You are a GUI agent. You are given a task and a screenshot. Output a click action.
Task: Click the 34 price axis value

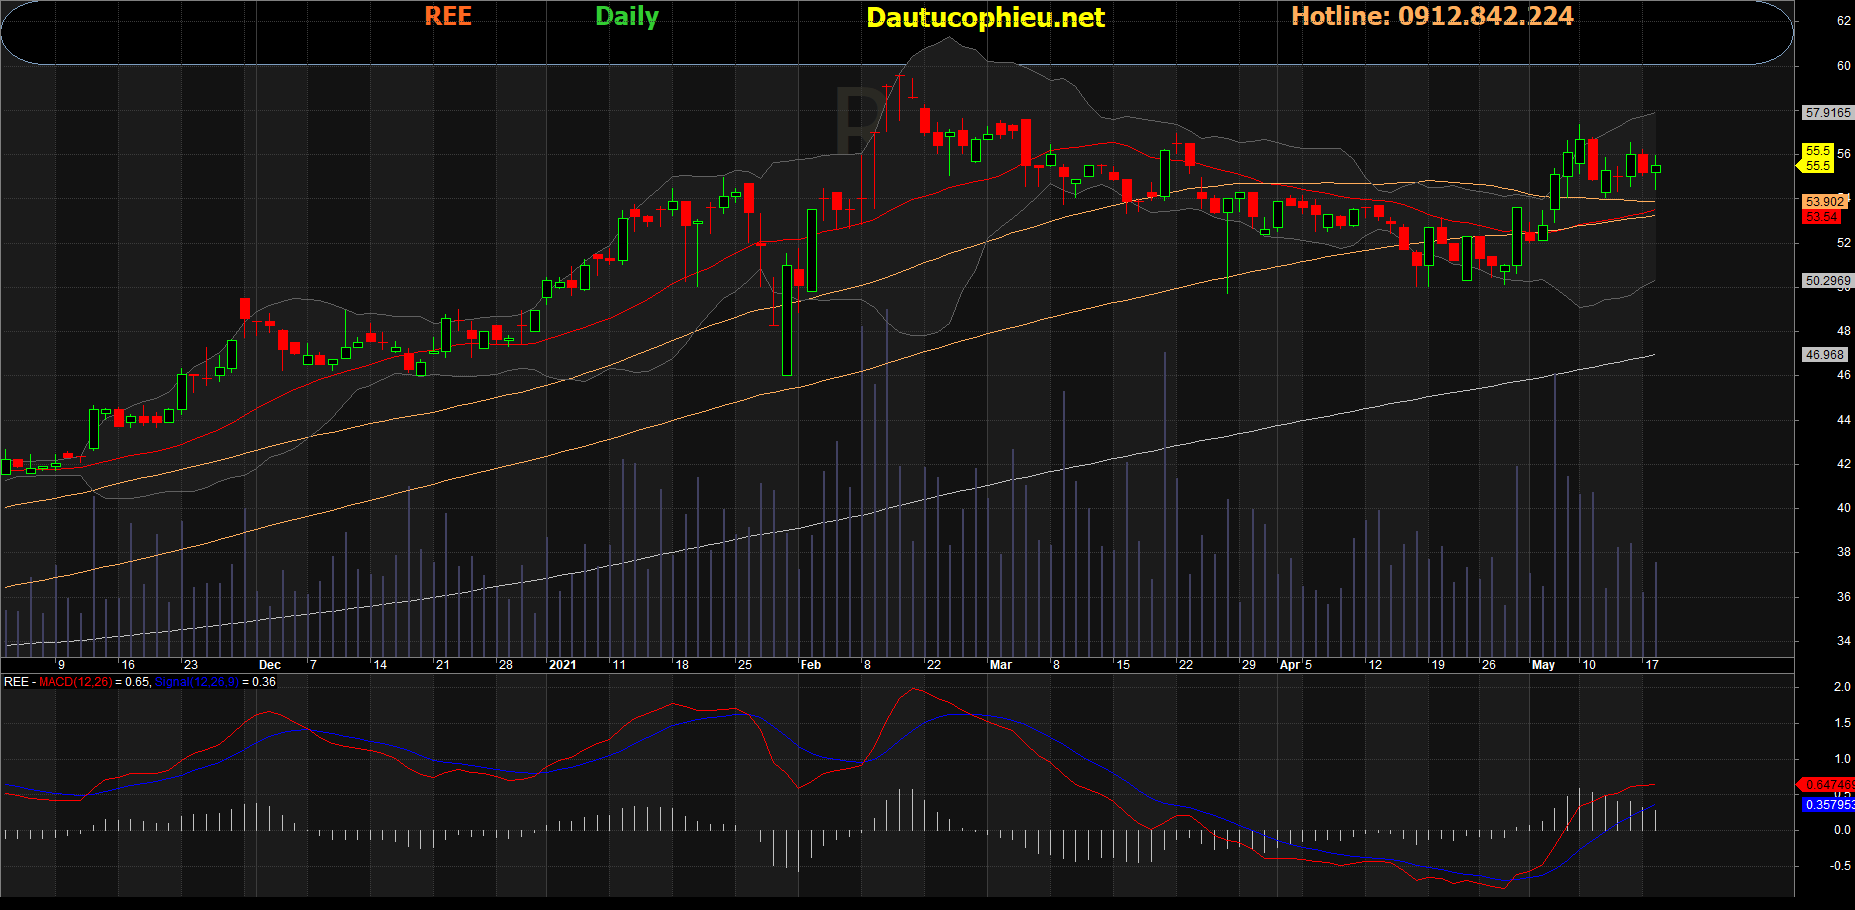(x=1844, y=641)
